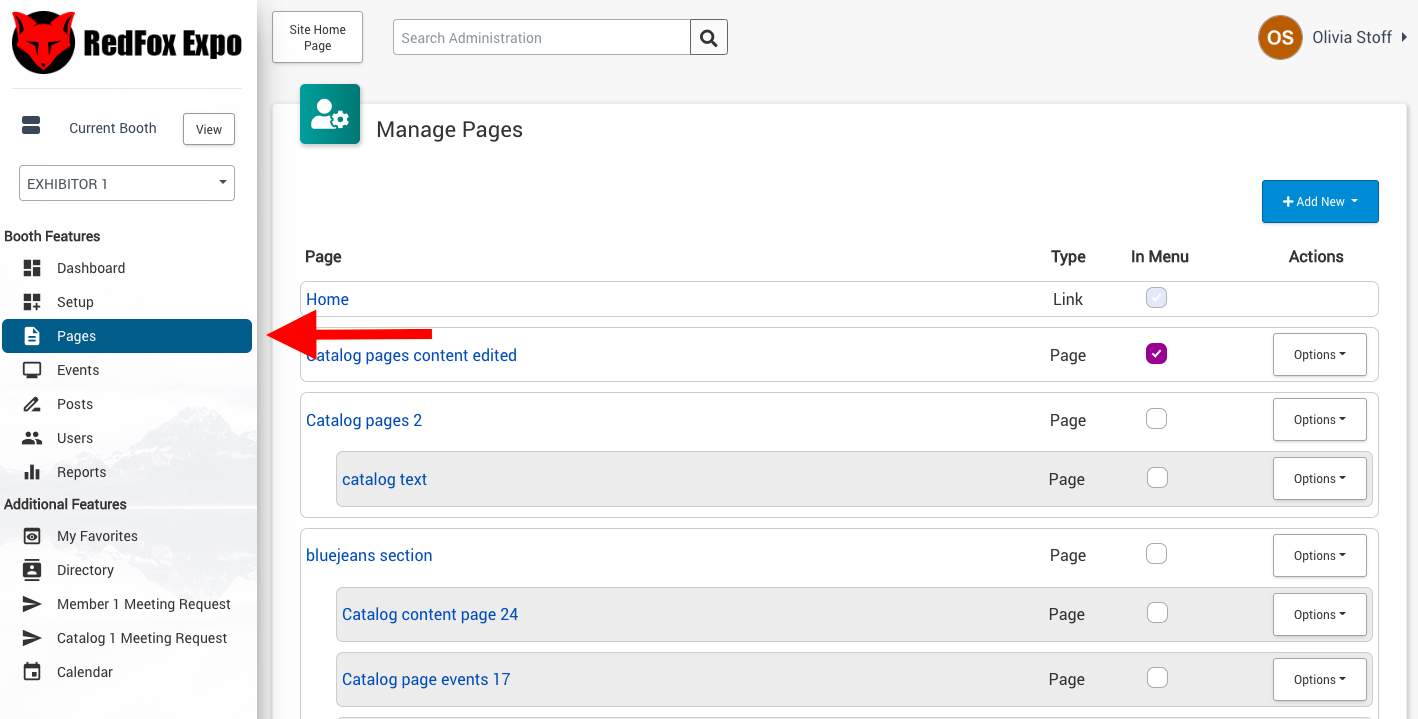This screenshot has width=1418, height=719.
Task: Click the Pages document icon
Action: click(x=32, y=336)
